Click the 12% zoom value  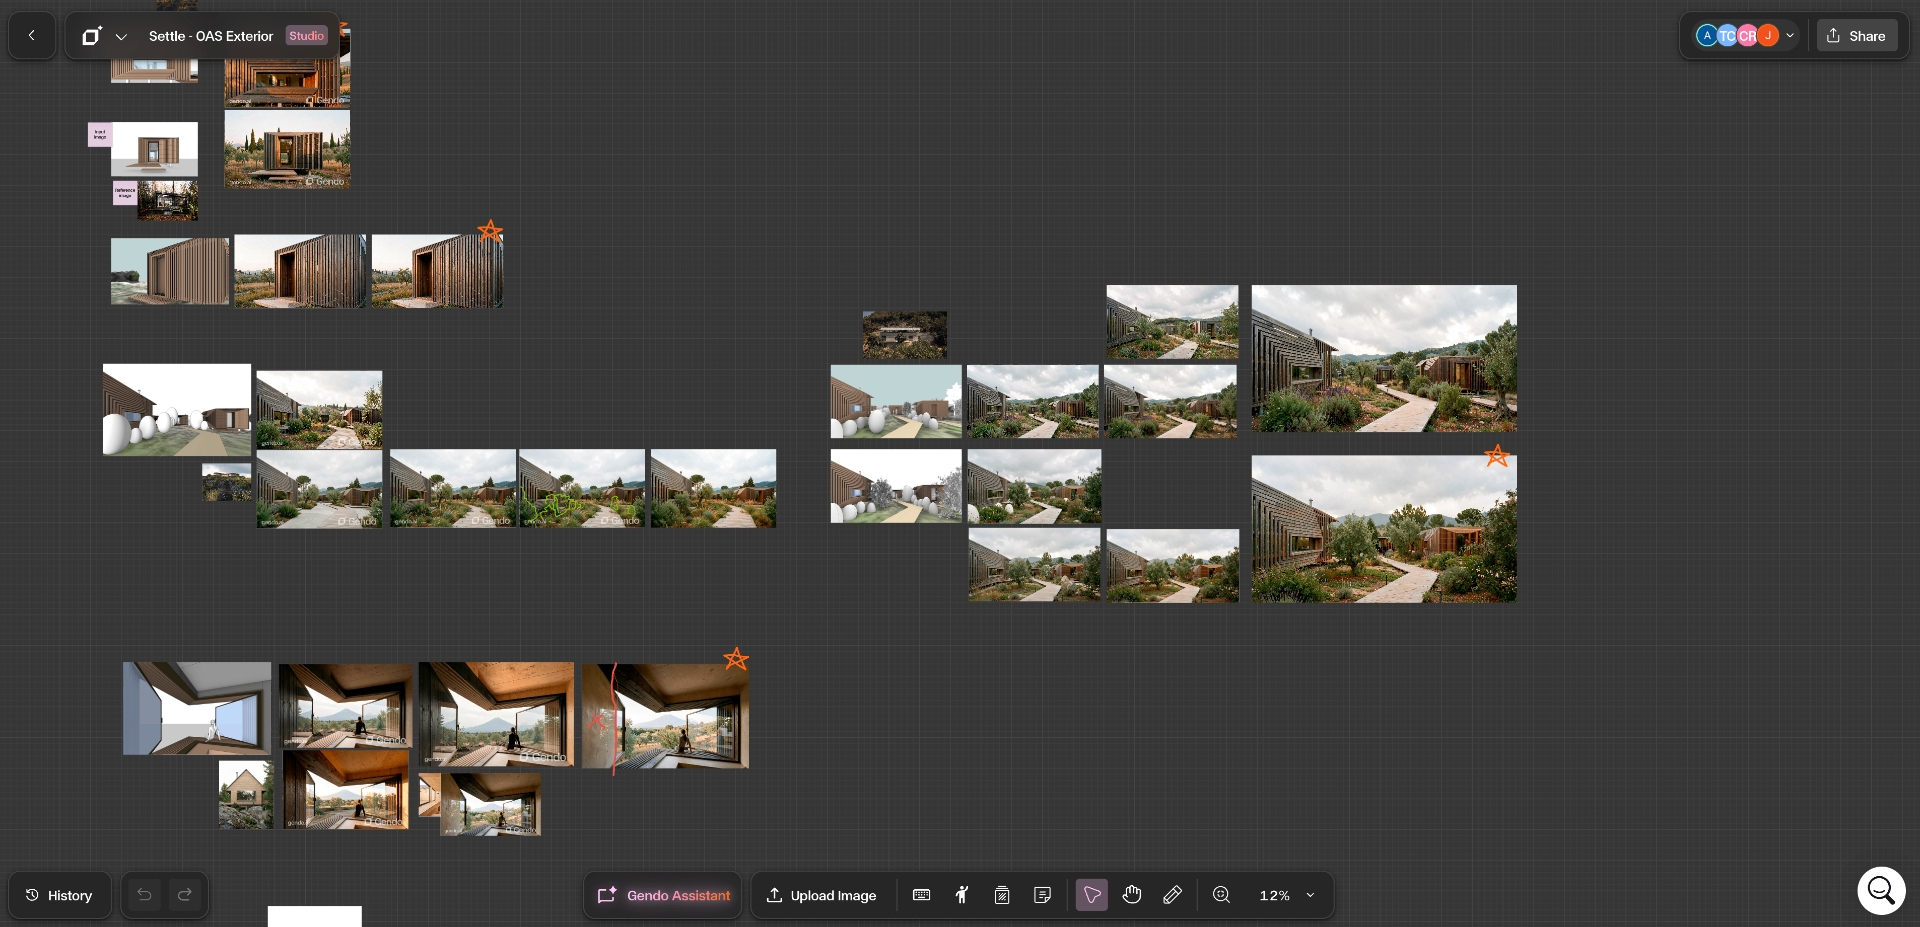point(1274,895)
